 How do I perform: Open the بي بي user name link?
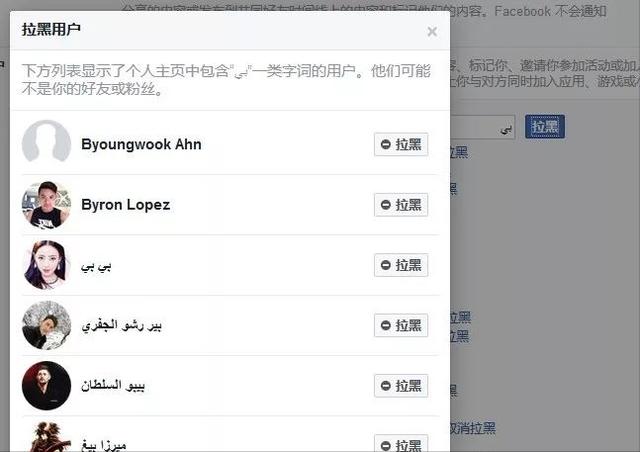tap(96, 267)
